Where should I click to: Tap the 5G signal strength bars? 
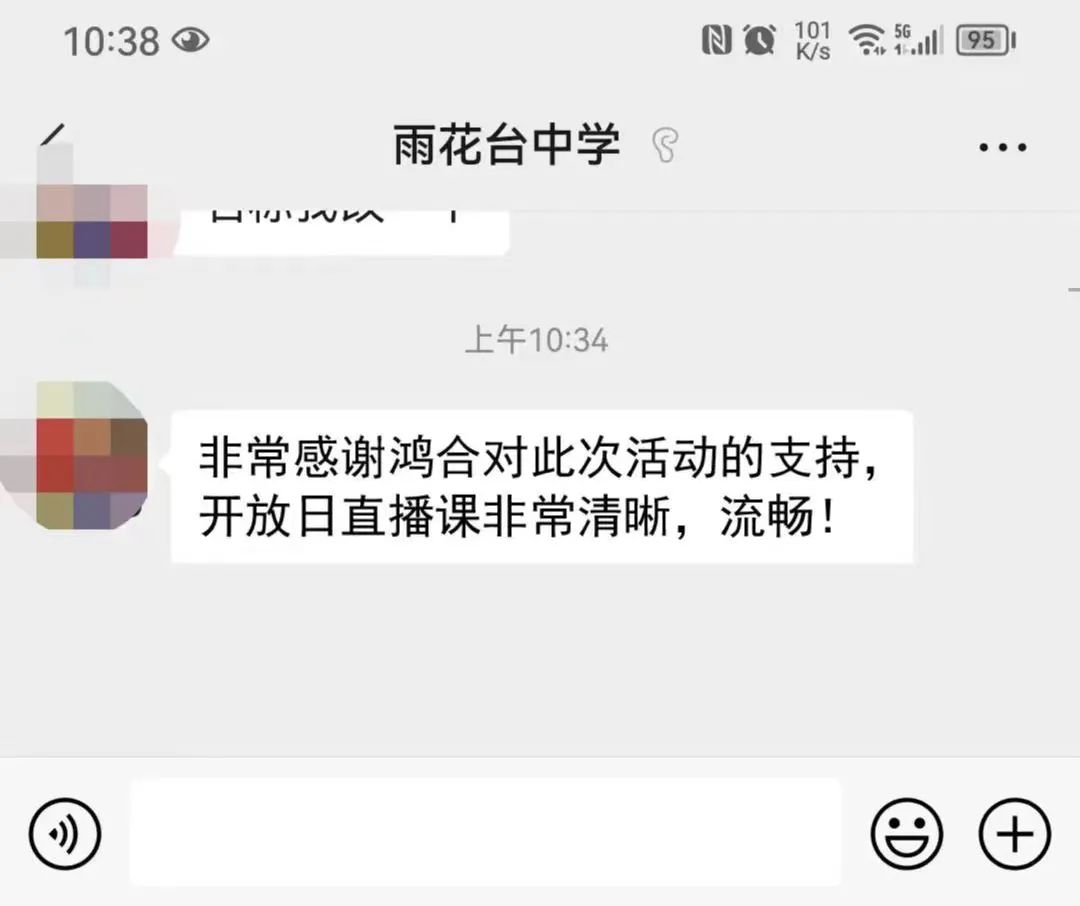(x=918, y=39)
